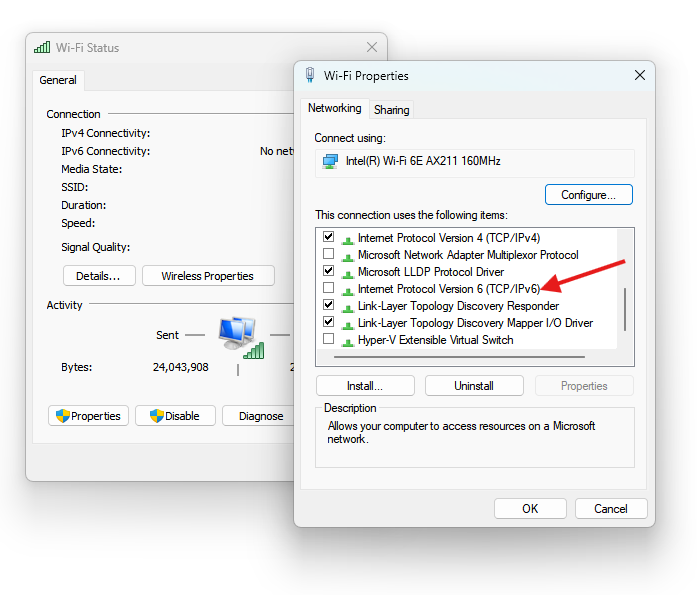Uncheck Internet Protocol Version 4 checkbox
The image size is (697, 595).
coord(328,238)
